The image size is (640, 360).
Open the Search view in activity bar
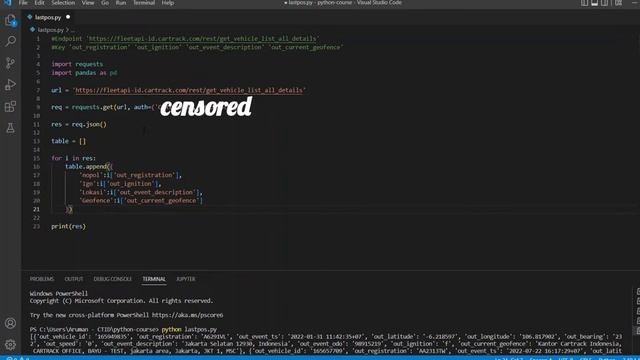coord(10,41)
